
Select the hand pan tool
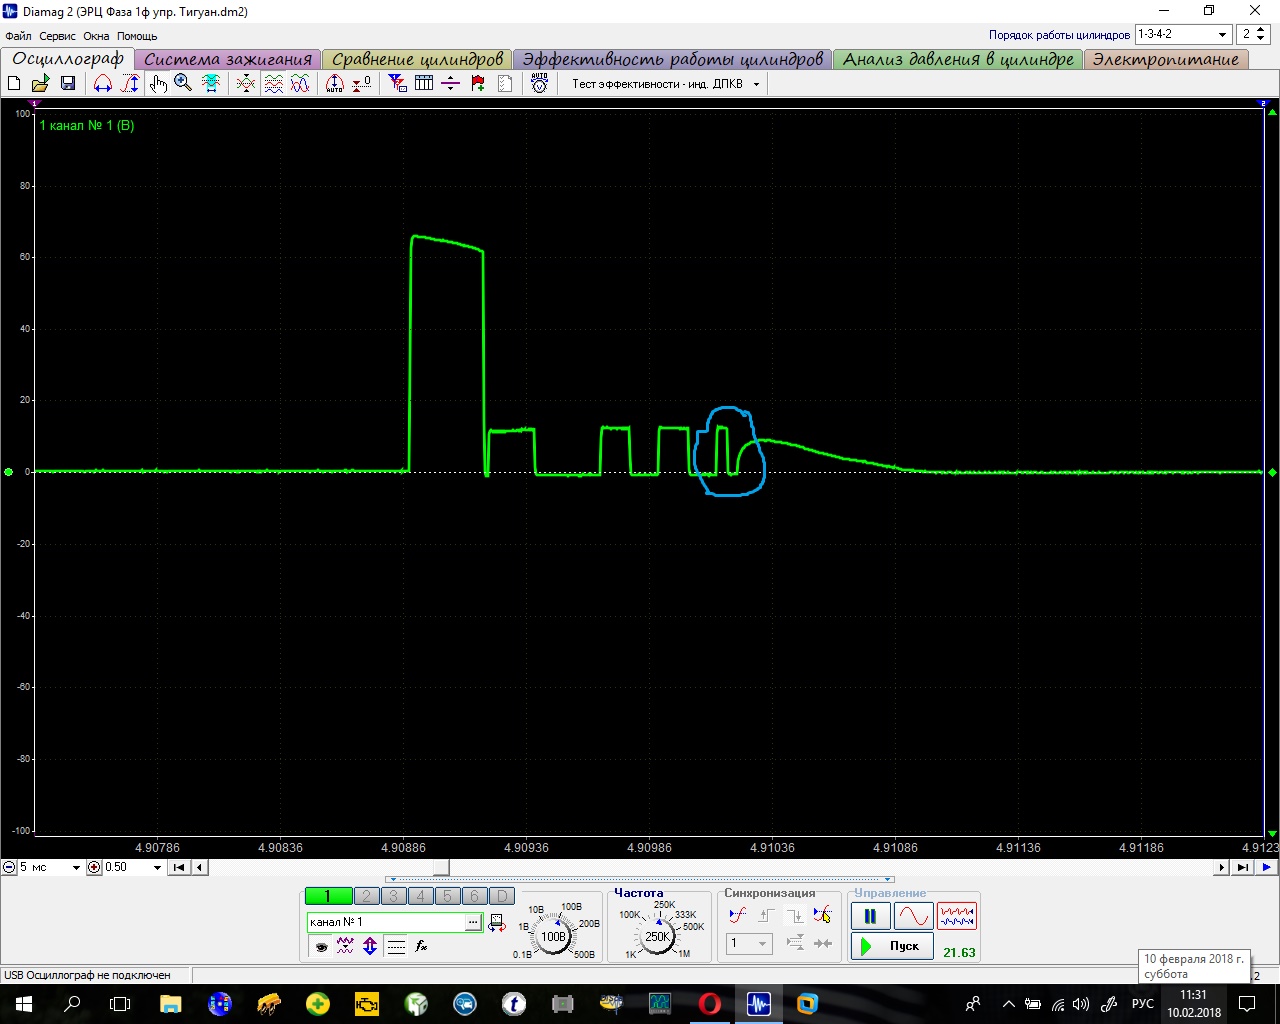click(158, 84)
